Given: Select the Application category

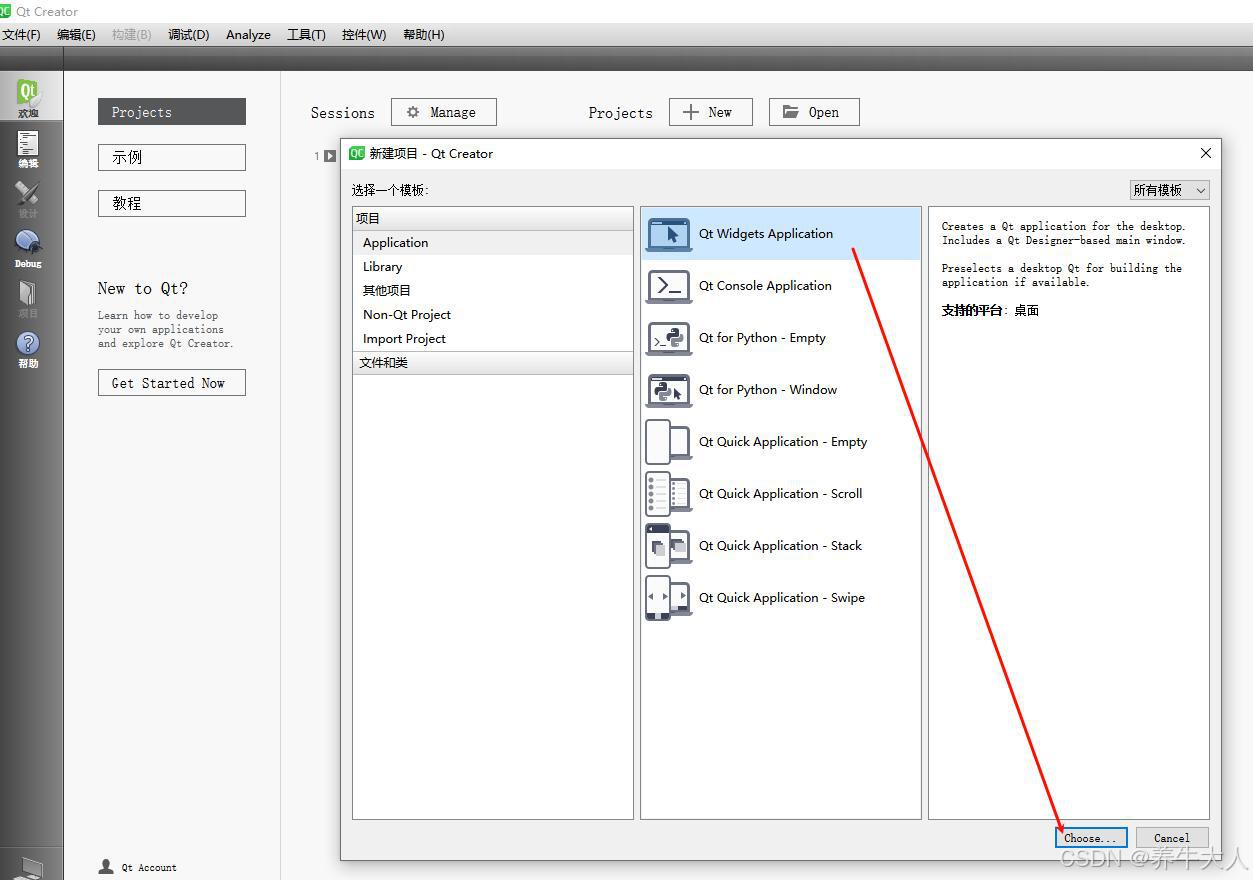Looking at the screenshot, I should pos(493,243).
